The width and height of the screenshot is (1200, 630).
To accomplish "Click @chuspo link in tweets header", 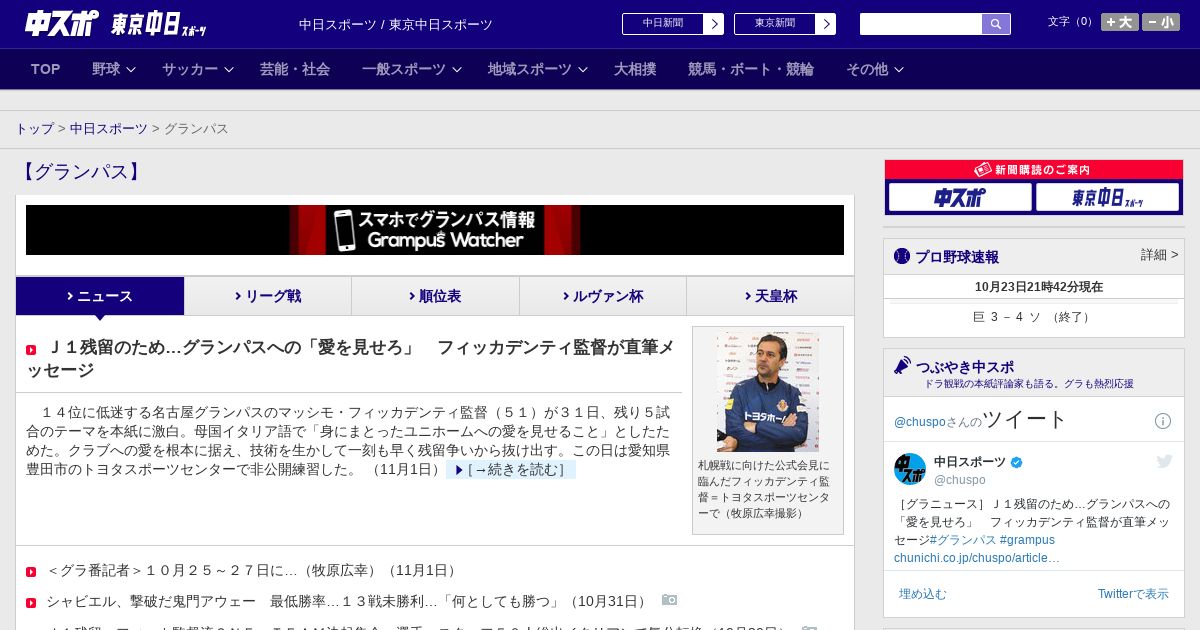I will click(x=919, y=422).
